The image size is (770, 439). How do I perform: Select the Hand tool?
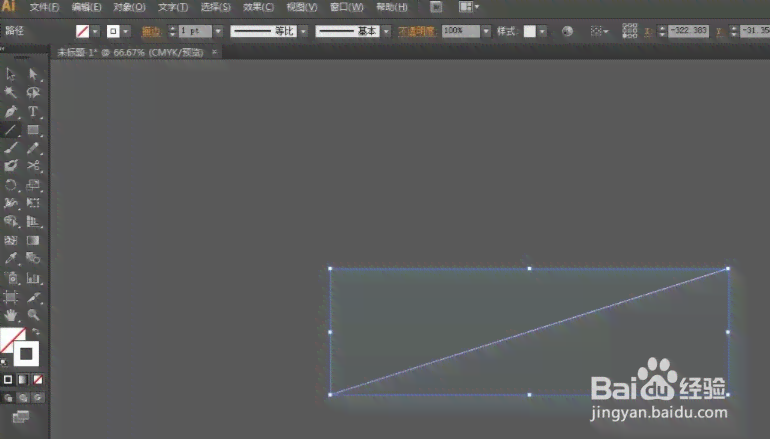(x=10, y=315)
